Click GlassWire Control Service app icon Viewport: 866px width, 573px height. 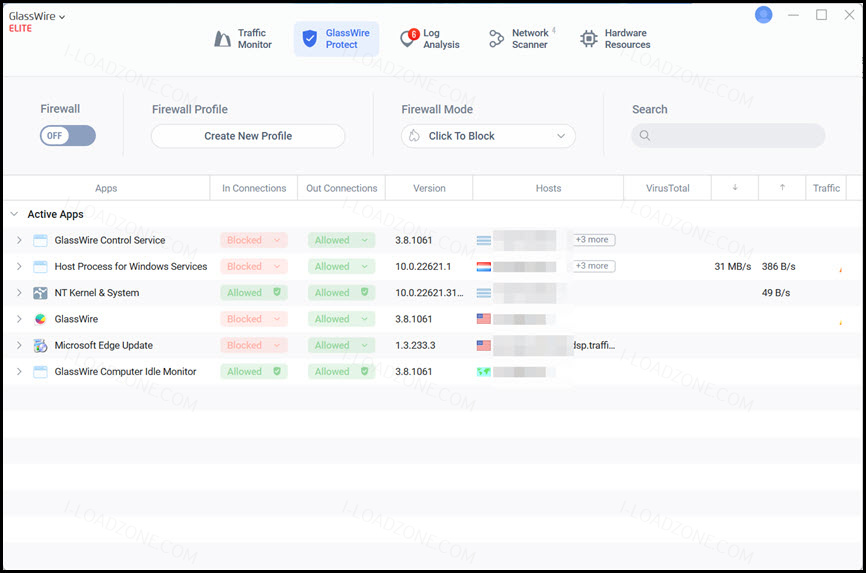point(40,240)
